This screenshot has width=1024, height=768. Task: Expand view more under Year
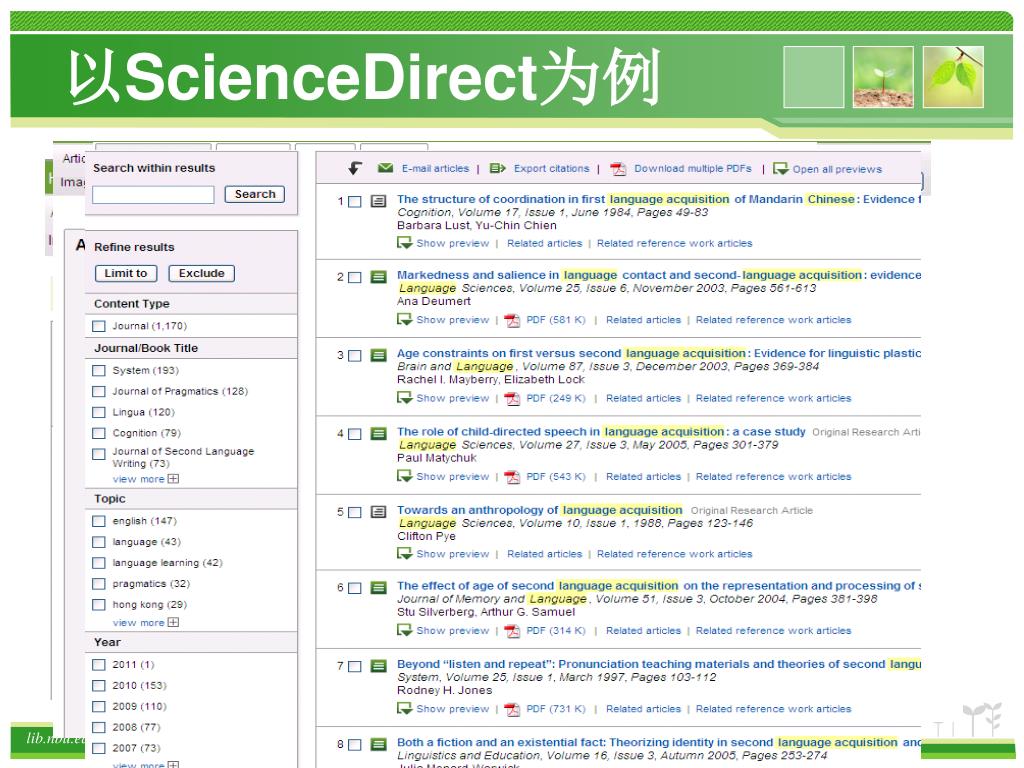[145, 764]
